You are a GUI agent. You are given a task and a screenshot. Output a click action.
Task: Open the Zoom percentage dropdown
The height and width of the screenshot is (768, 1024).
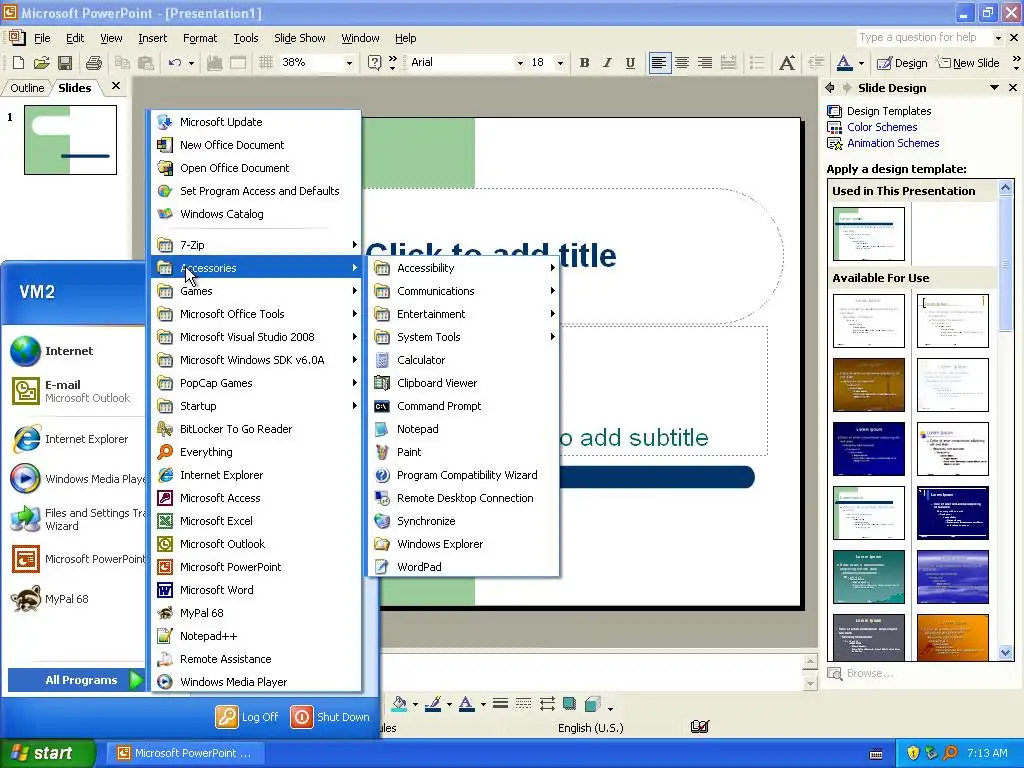(349, 63)
